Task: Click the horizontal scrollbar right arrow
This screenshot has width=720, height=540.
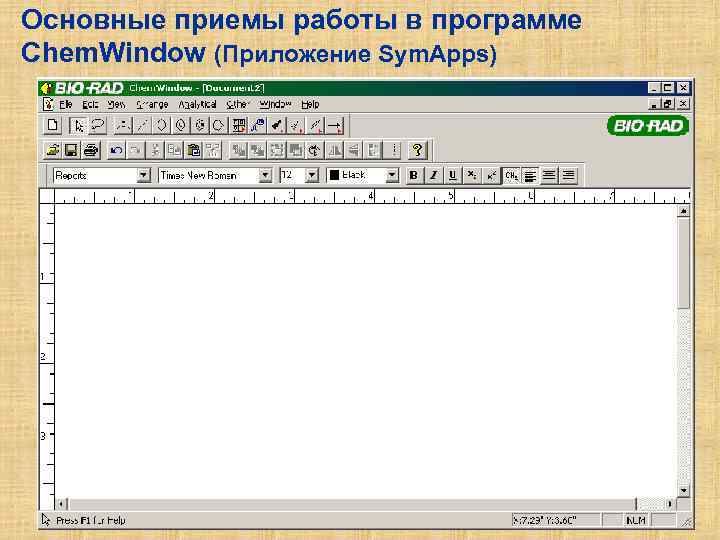Action: point(671,504)
